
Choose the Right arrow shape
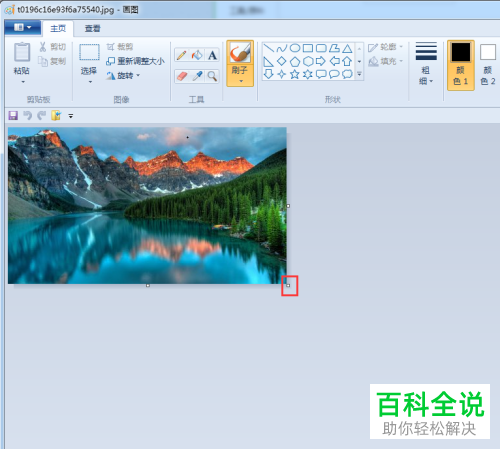[321, 61]
